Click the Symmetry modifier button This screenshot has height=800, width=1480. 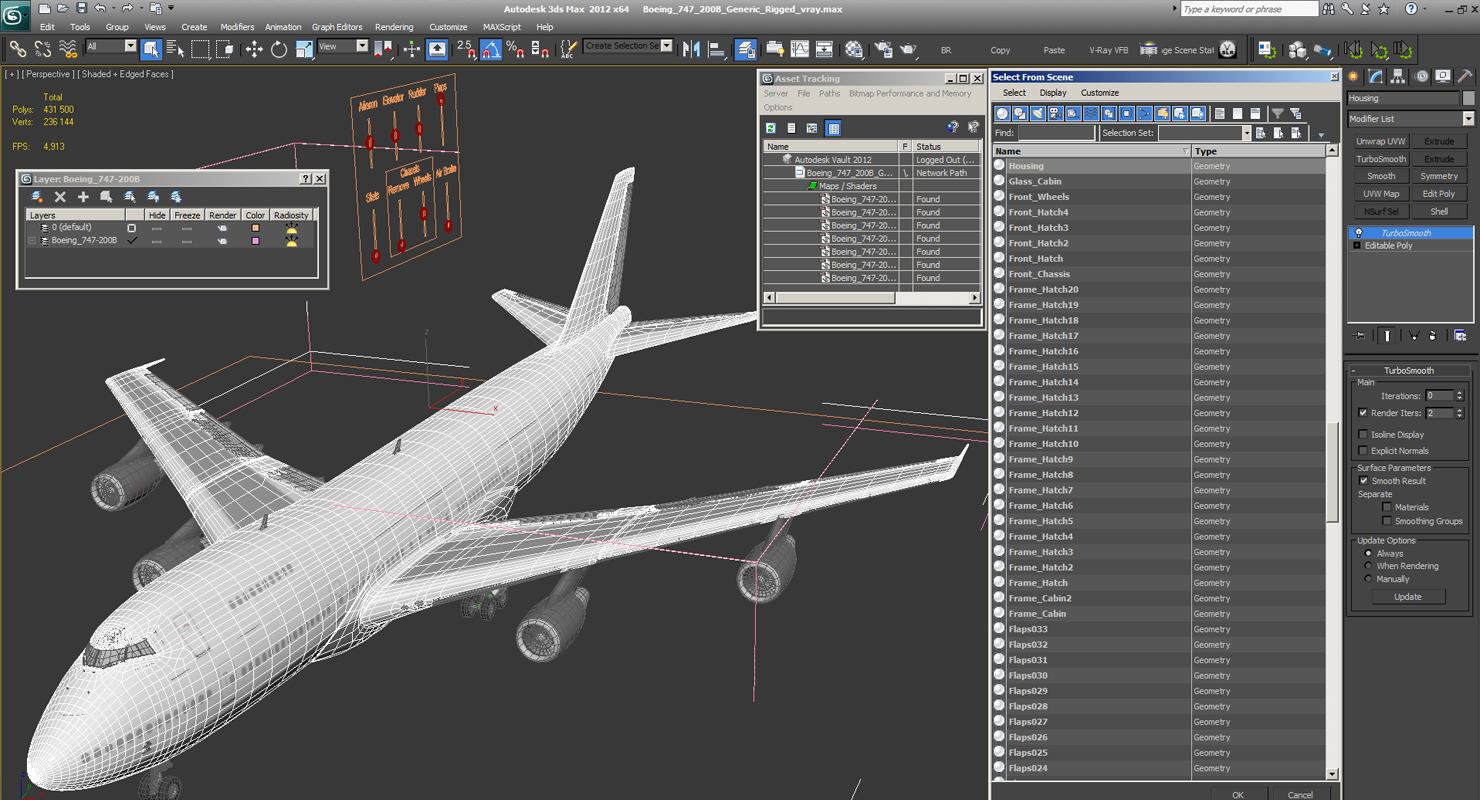tap(1439, 177)
